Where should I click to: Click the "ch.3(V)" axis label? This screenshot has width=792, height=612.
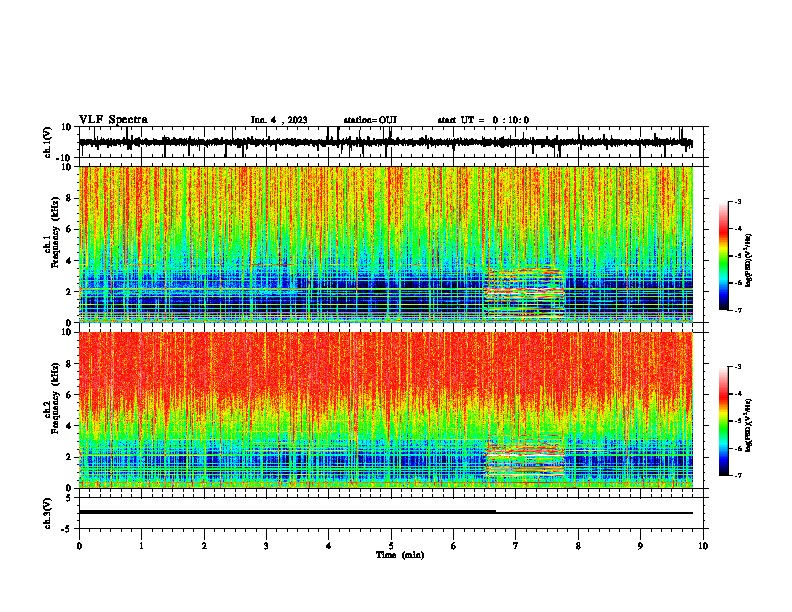48,514
